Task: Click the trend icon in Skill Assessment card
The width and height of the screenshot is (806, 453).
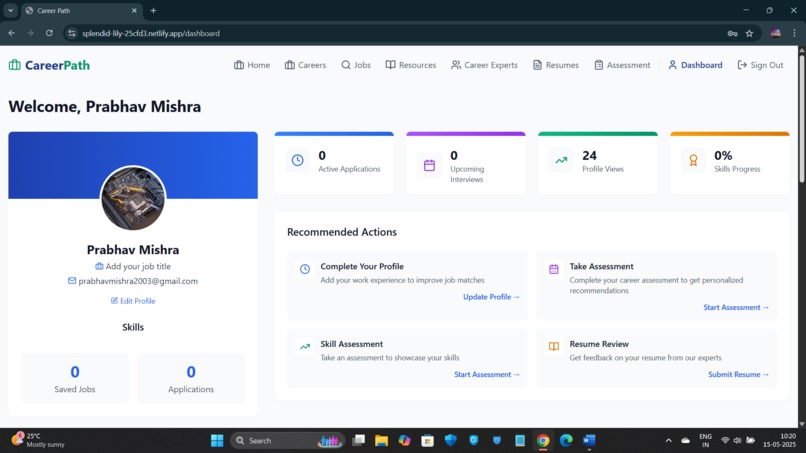Action: pos(305,347)
